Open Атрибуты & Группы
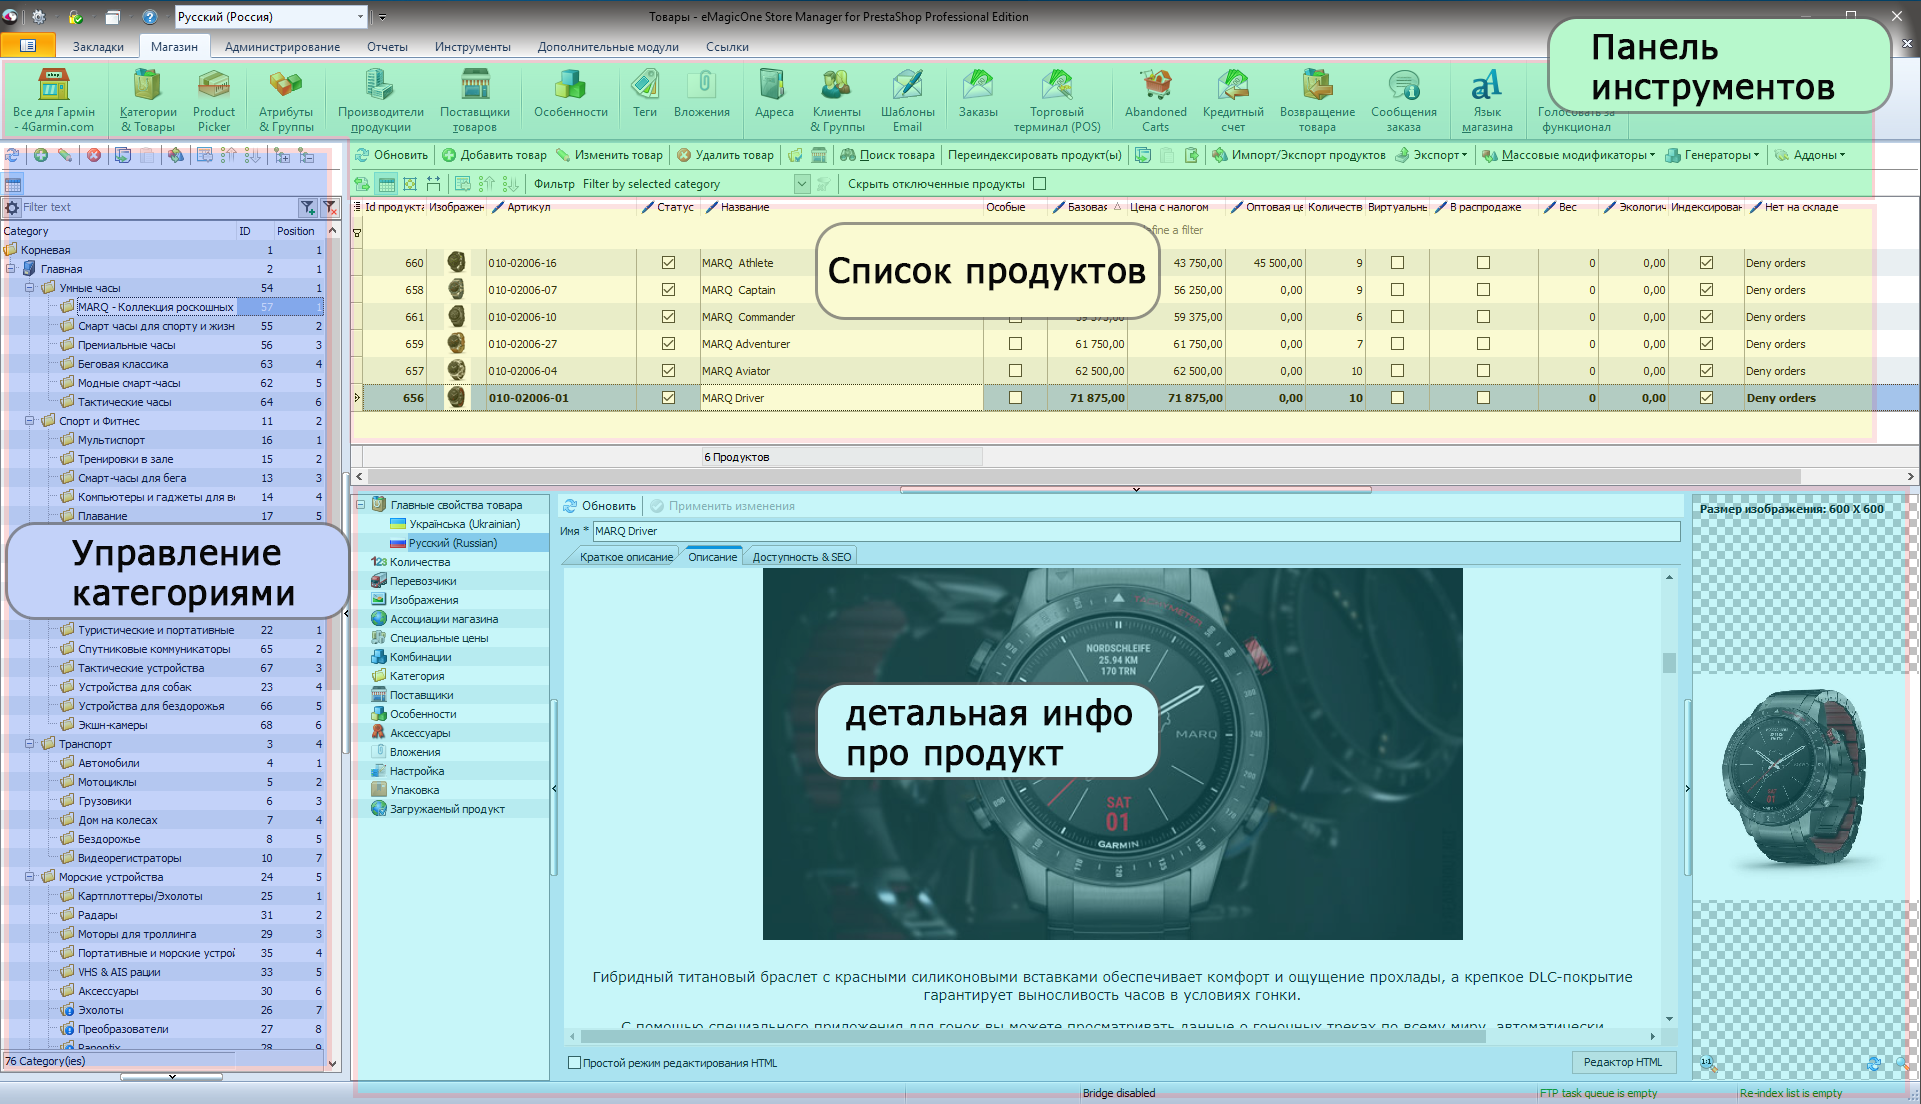1921x1104 pixels. pyautogui.click(x=286, y=100)
